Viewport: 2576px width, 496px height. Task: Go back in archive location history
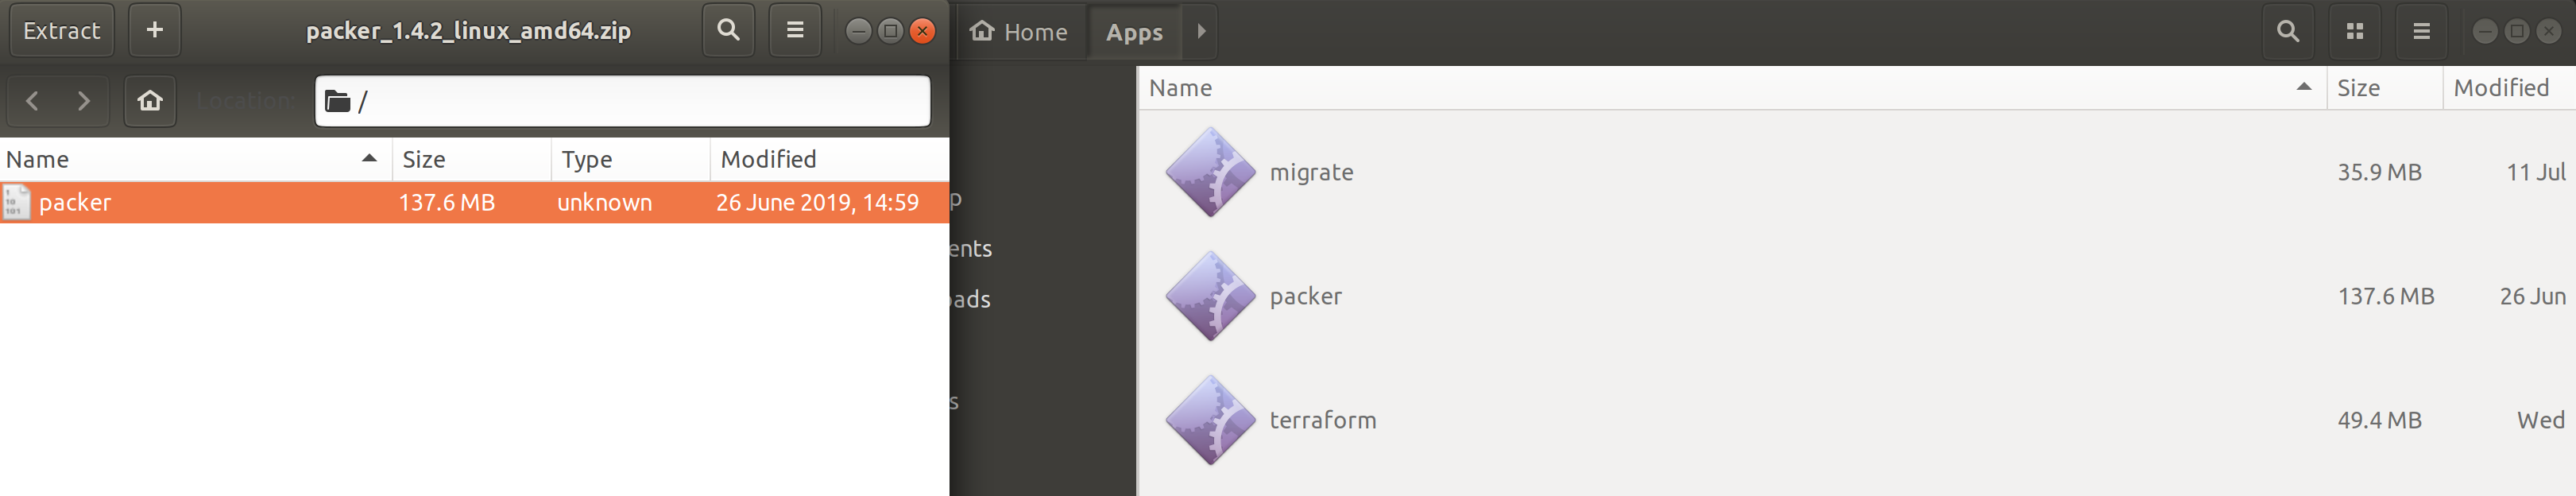click(x=32, y=101)
